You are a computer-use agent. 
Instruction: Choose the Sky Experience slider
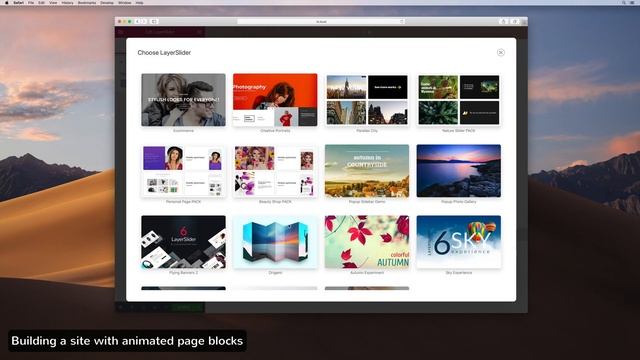pos(459,242)
